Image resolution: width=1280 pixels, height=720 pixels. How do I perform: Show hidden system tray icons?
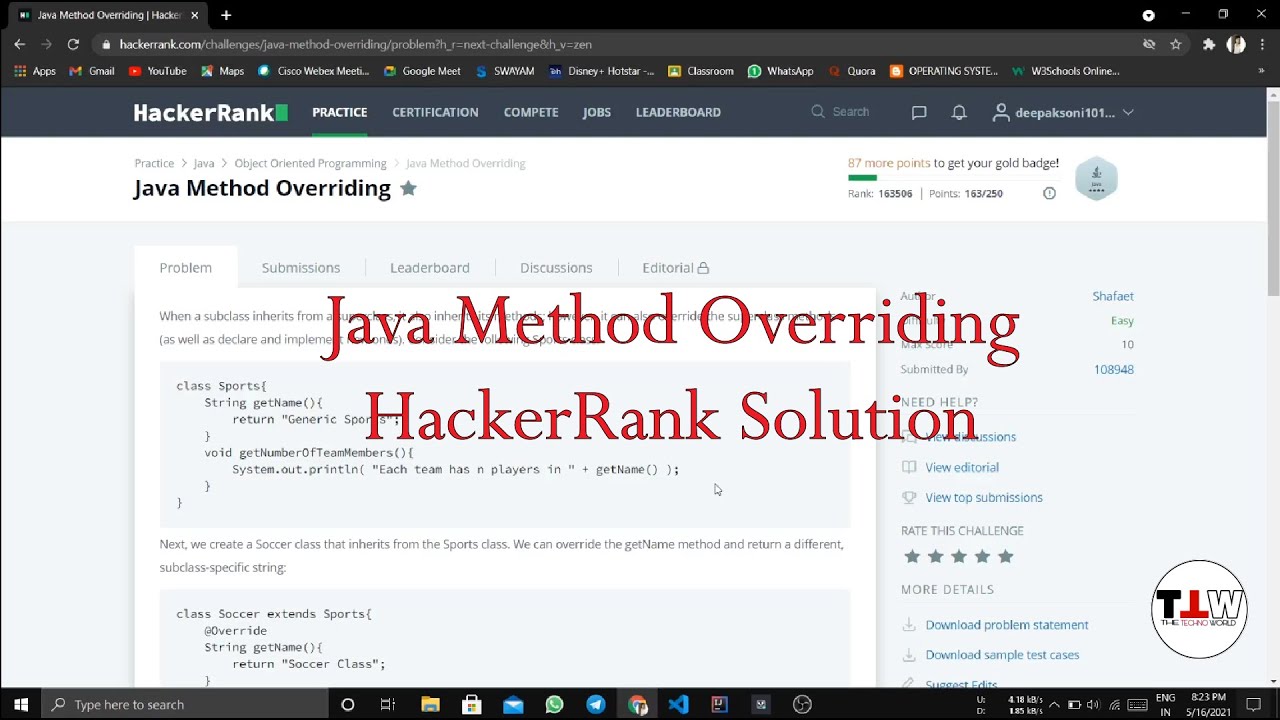pos(1054,704)
